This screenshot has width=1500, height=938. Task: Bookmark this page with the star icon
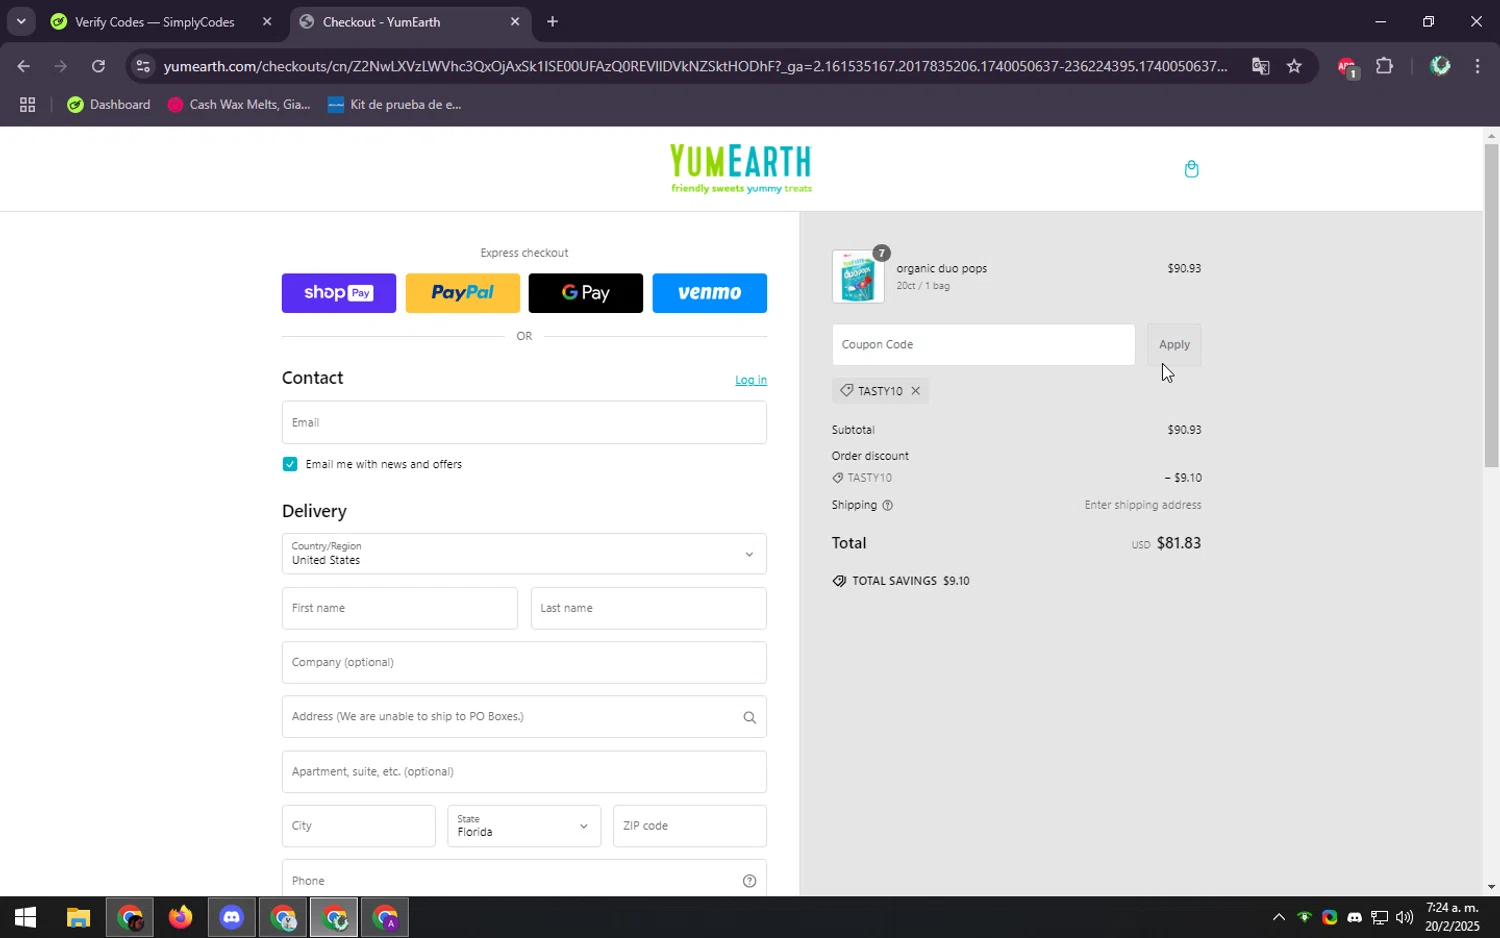pyautogui.click(x=1294, y=66)
